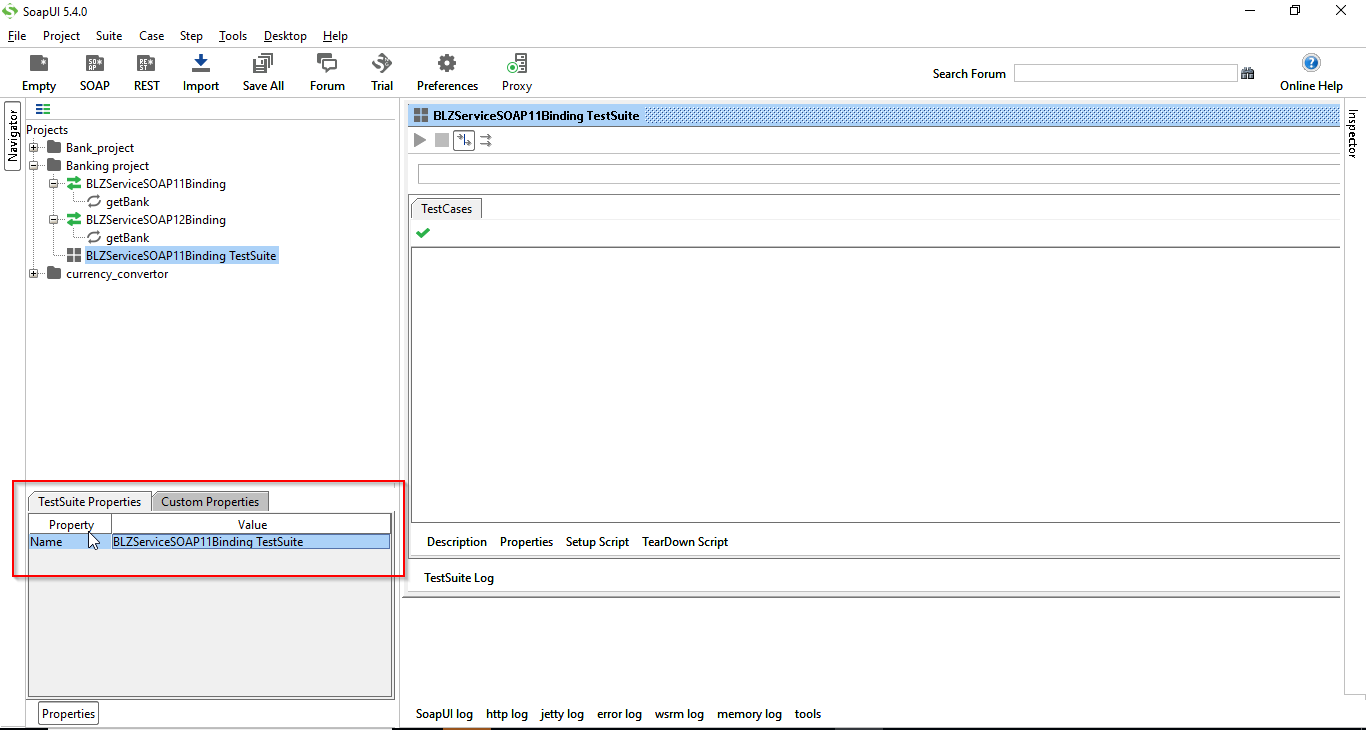Click inside the Search Forum field
1366x730 pixels.
pyautogui.click(x=1125, y=72)
